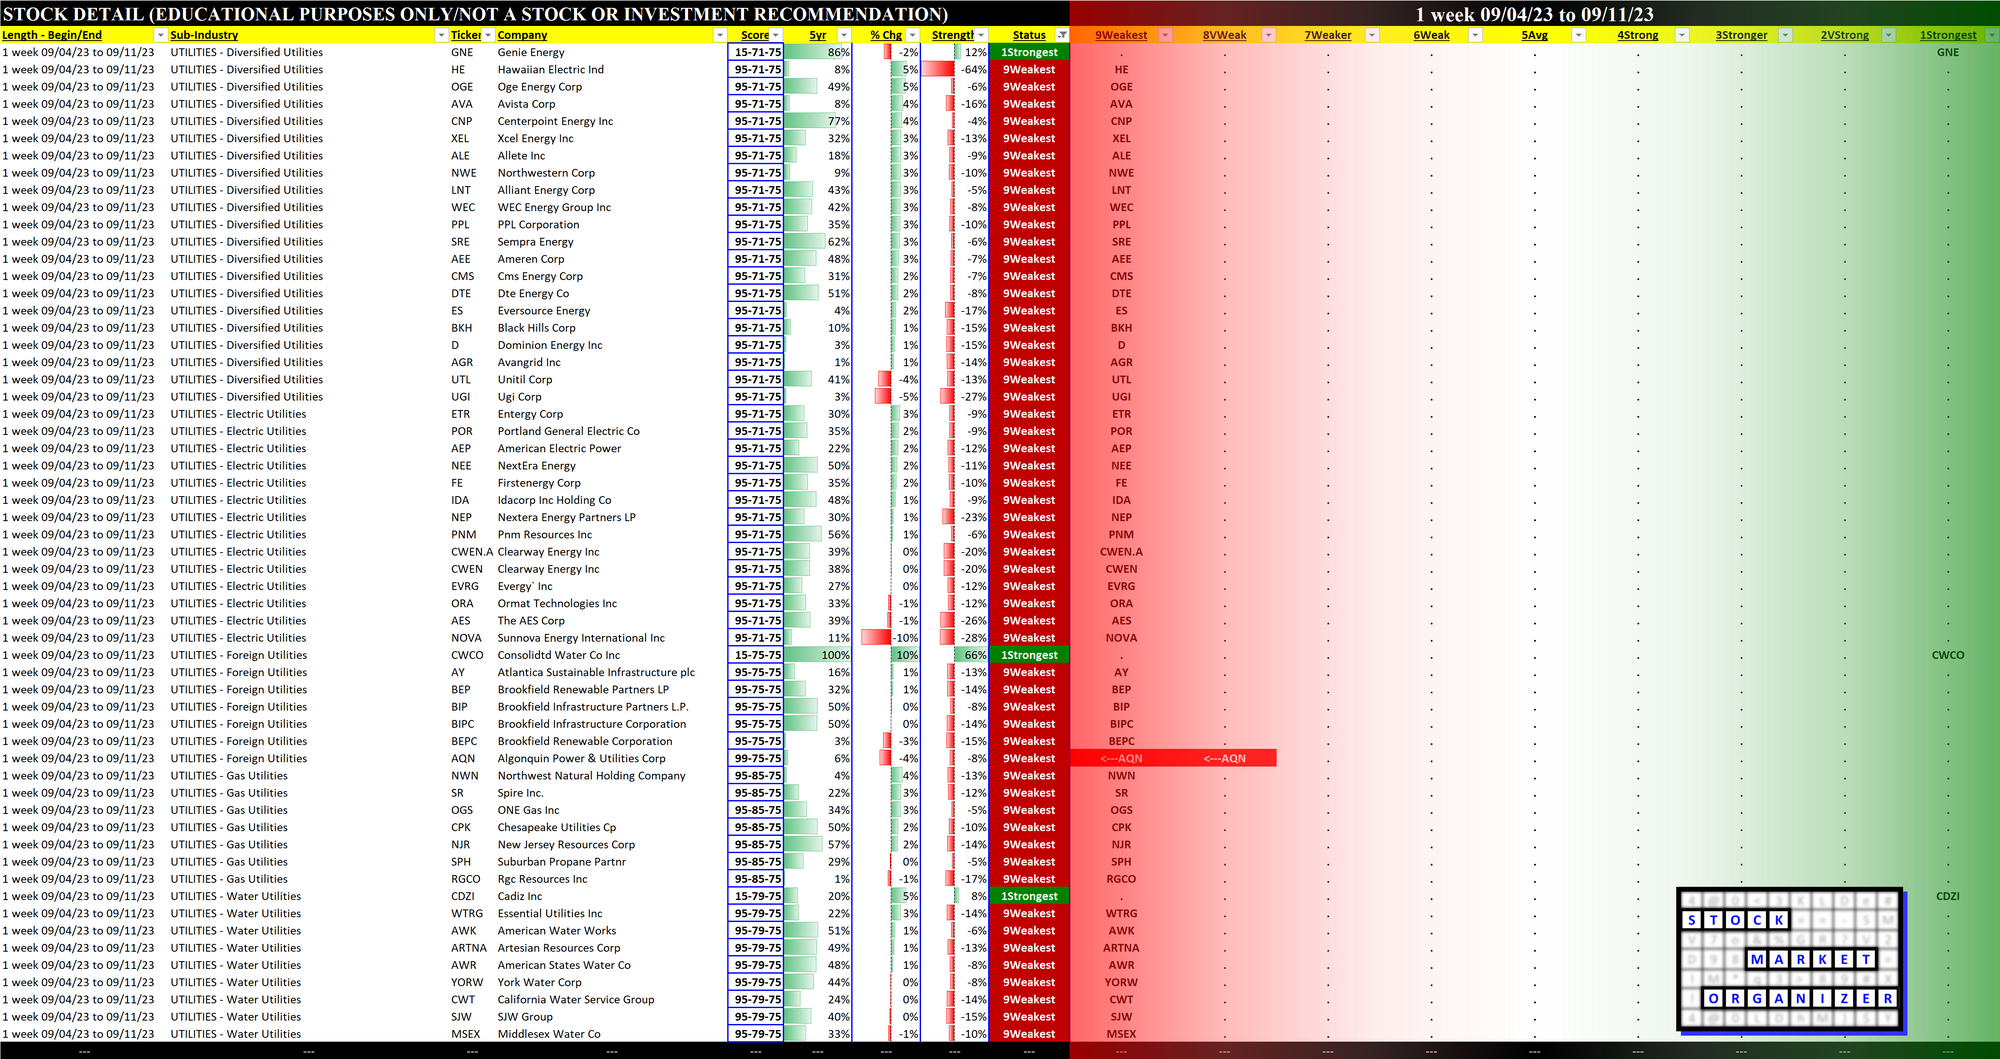Select the "Sub-Industry" header label
The image size is (2000, 1059).
(x=204, y=35)
